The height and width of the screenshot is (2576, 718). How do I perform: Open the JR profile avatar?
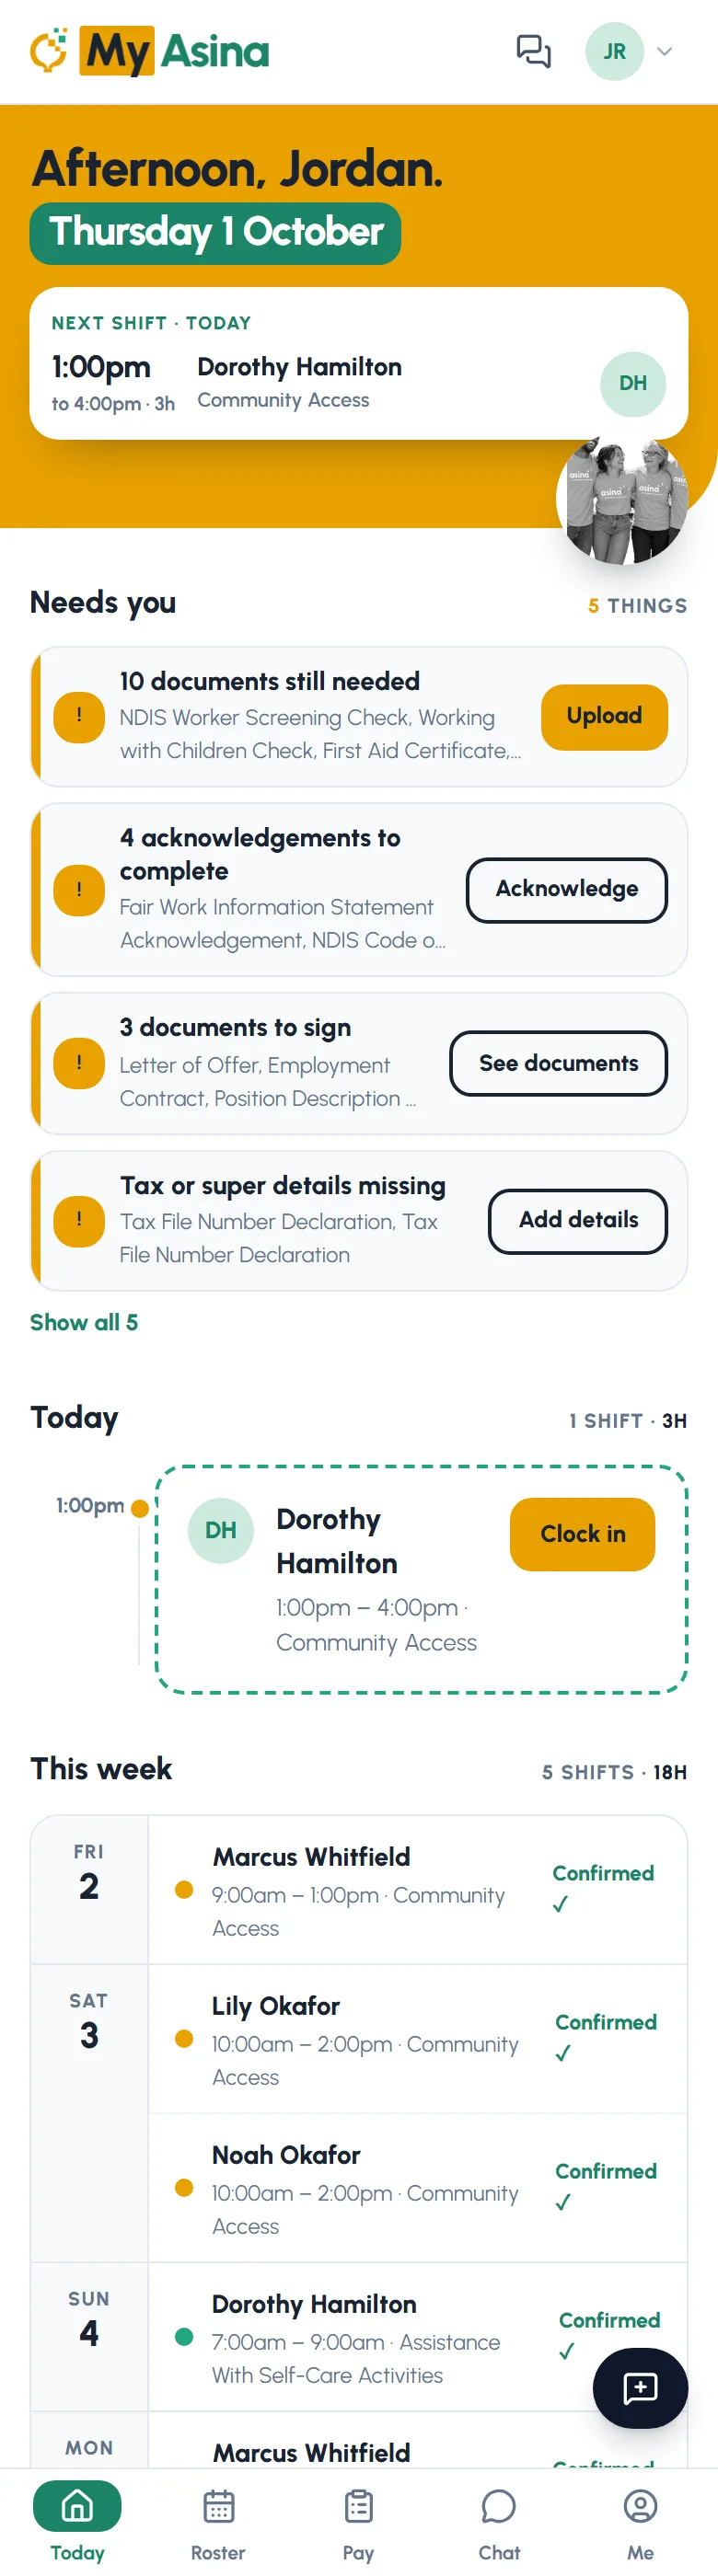click(x=614, y=51)
